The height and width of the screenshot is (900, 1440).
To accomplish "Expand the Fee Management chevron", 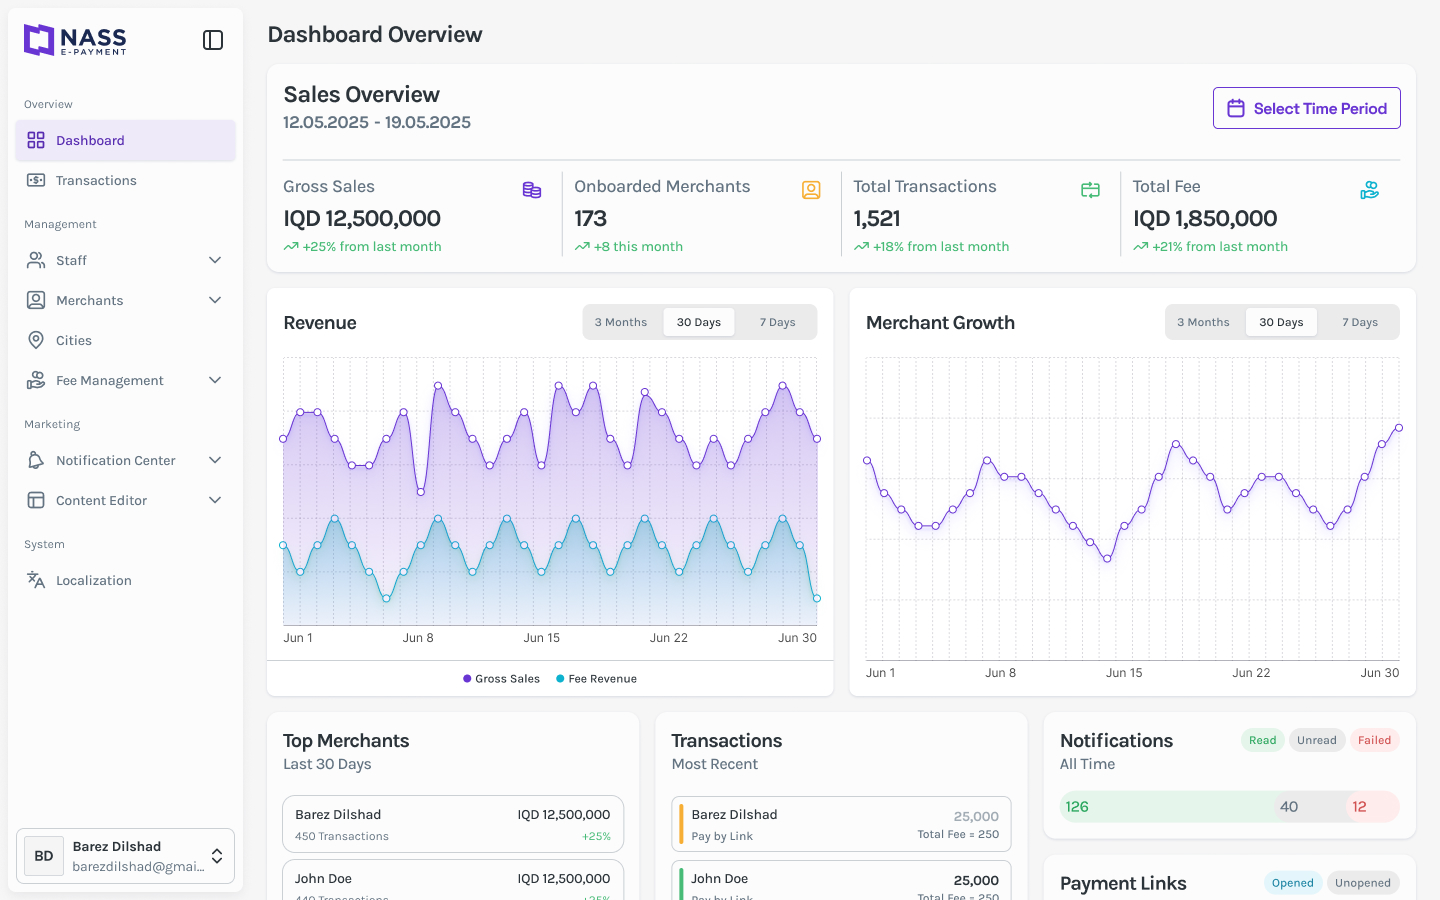I will (215, 380).
